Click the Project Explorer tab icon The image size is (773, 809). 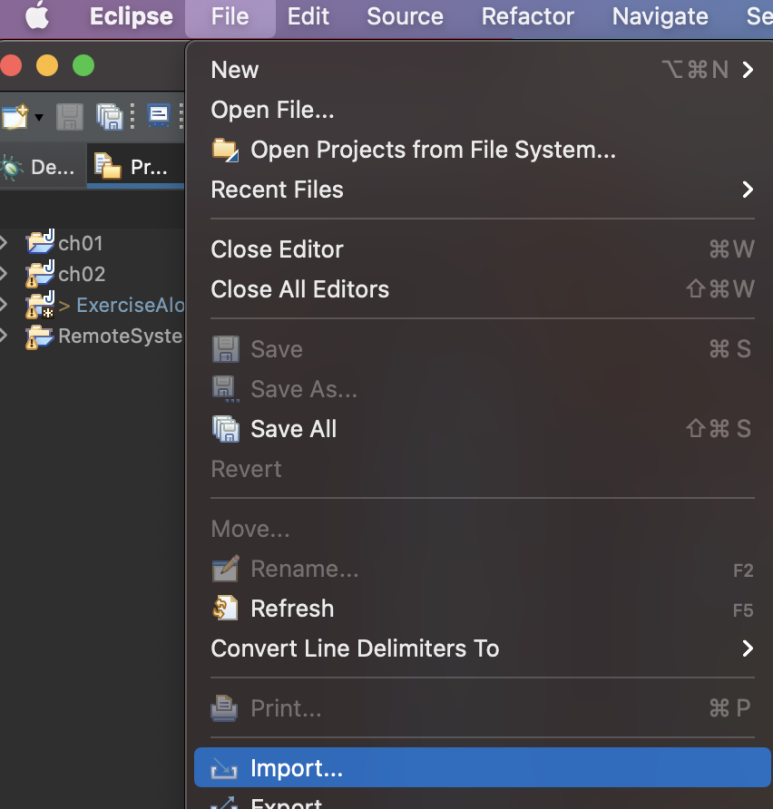click(107, 166)
